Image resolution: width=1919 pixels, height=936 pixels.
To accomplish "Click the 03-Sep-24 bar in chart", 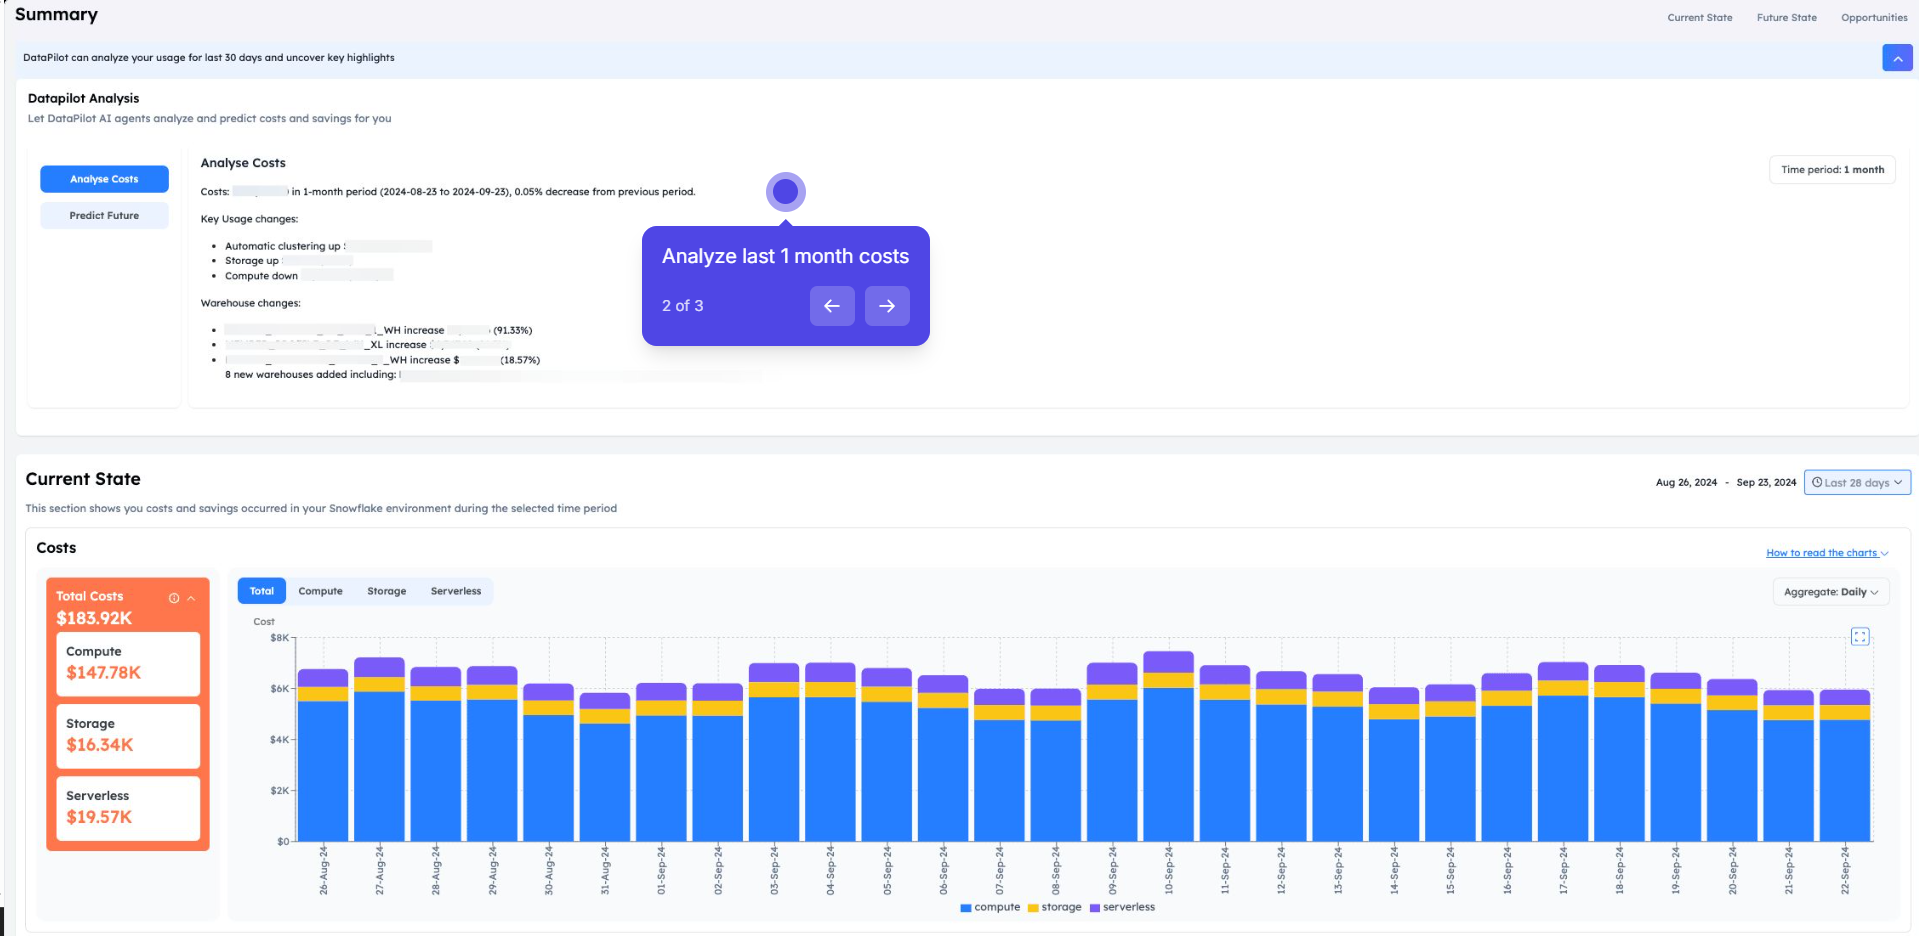I will click(x=774, y=752).
